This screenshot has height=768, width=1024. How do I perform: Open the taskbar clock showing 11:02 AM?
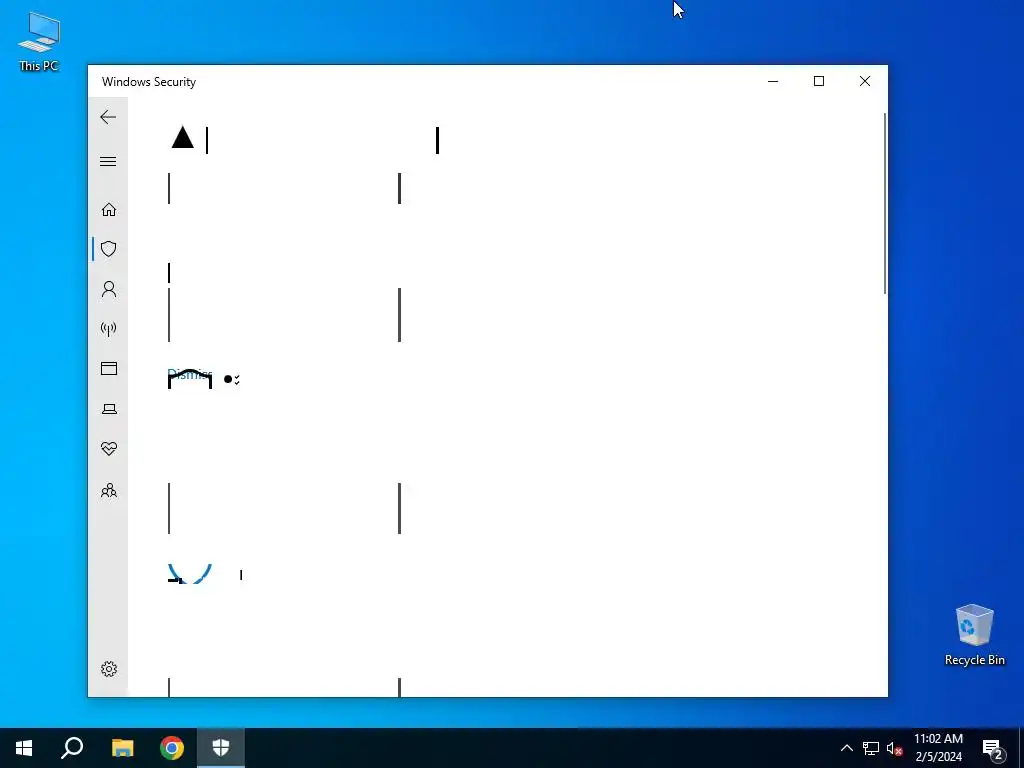[x=938, y=748]
